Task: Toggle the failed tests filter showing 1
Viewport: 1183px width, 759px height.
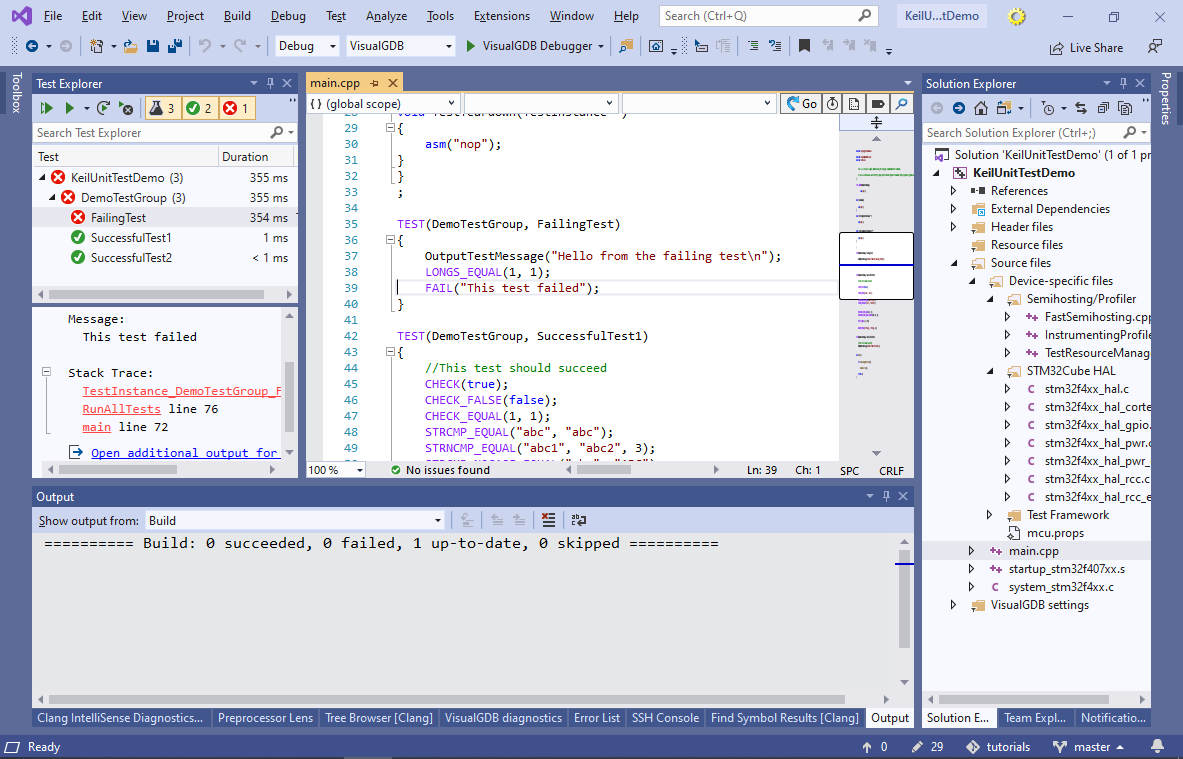Action: (x=237, y=109)
